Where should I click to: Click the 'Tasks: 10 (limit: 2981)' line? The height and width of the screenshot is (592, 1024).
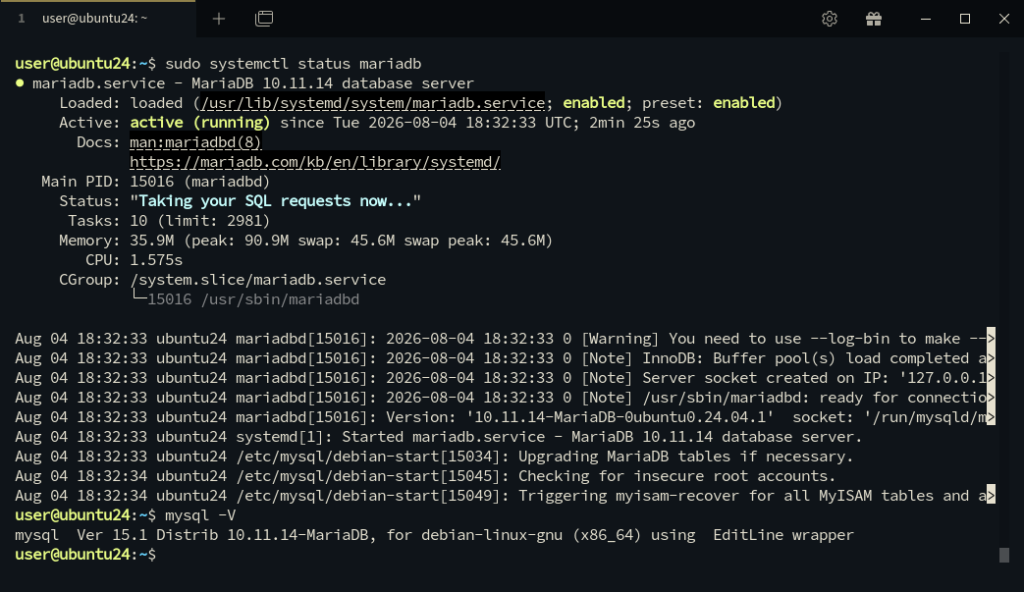tap(168, 221)
